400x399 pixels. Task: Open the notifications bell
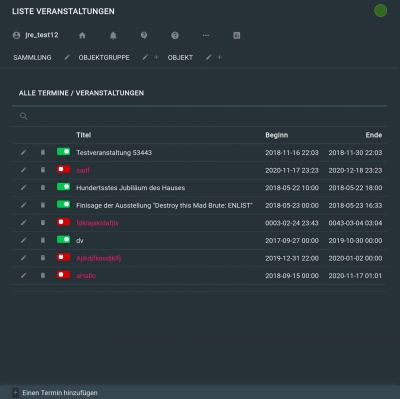(113, 35)
